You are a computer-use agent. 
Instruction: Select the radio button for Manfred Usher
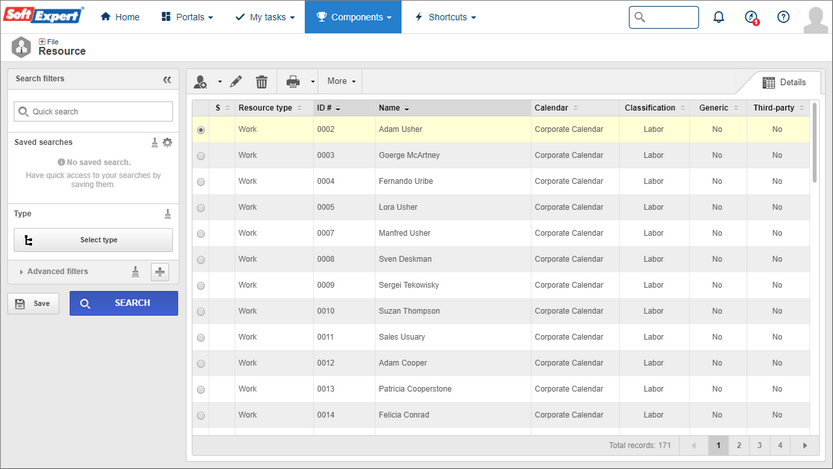[201, 234]
